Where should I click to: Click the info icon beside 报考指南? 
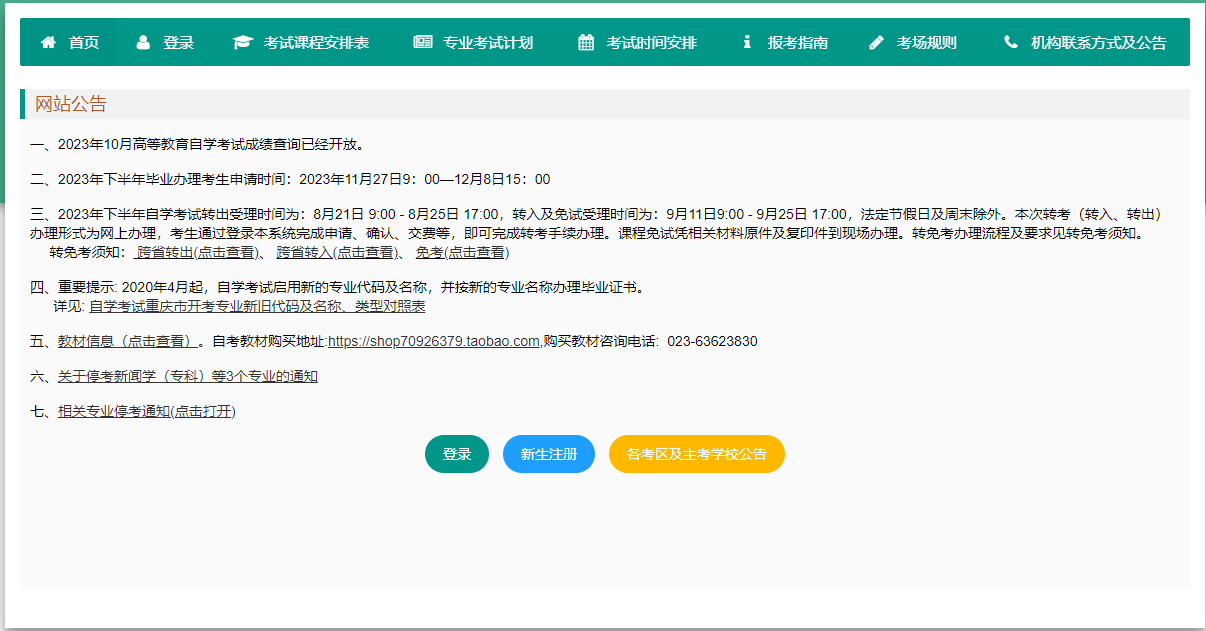click(747, 41)
